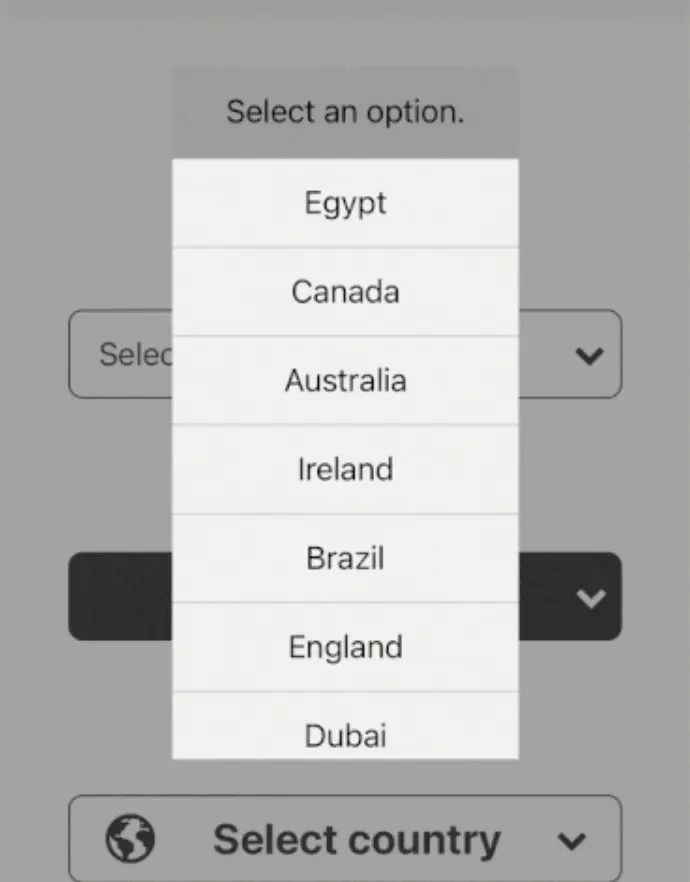Image resolution: width=690 pixels, height=882 pixels.
Task: Choose Brazil from the option list
Action: [x=345, y=558]
